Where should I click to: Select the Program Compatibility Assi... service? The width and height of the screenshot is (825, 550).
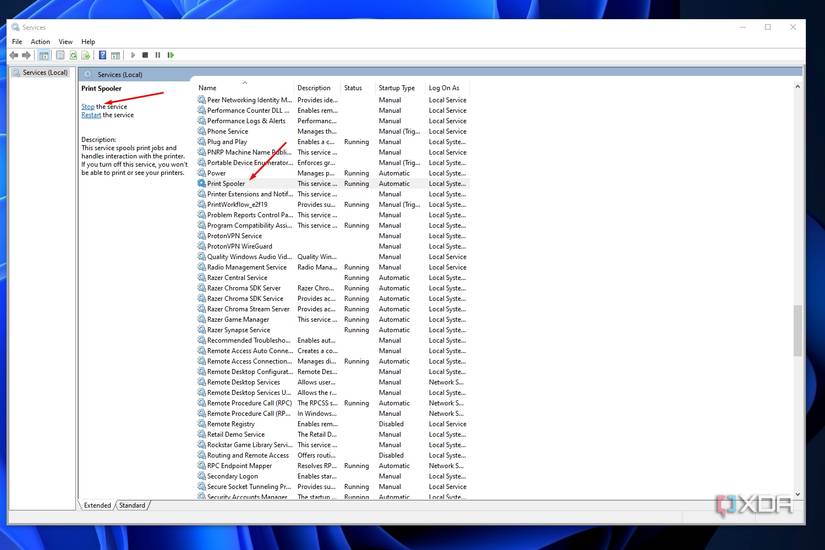click(249, 225)
